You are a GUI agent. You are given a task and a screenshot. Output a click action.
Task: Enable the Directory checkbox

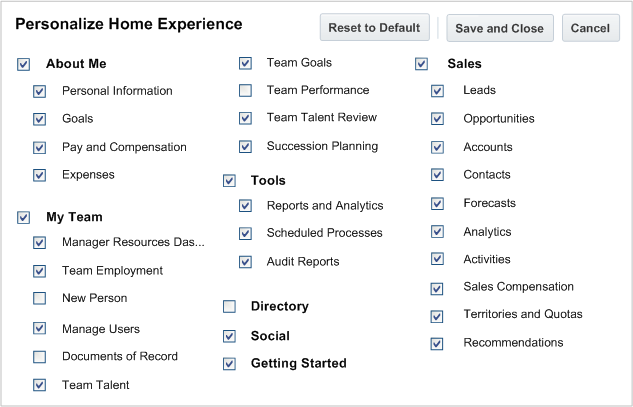click(229, 307)
